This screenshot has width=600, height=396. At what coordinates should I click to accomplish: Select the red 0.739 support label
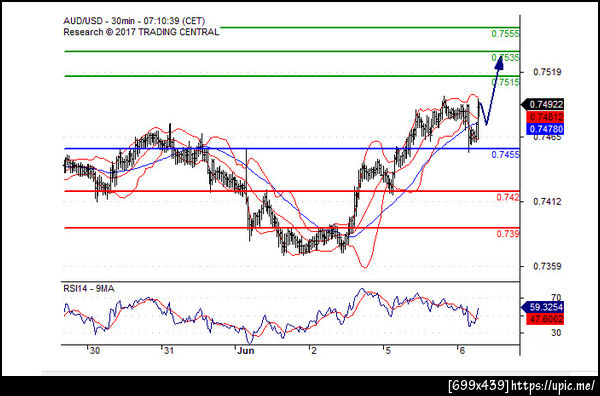coord(508,234)
